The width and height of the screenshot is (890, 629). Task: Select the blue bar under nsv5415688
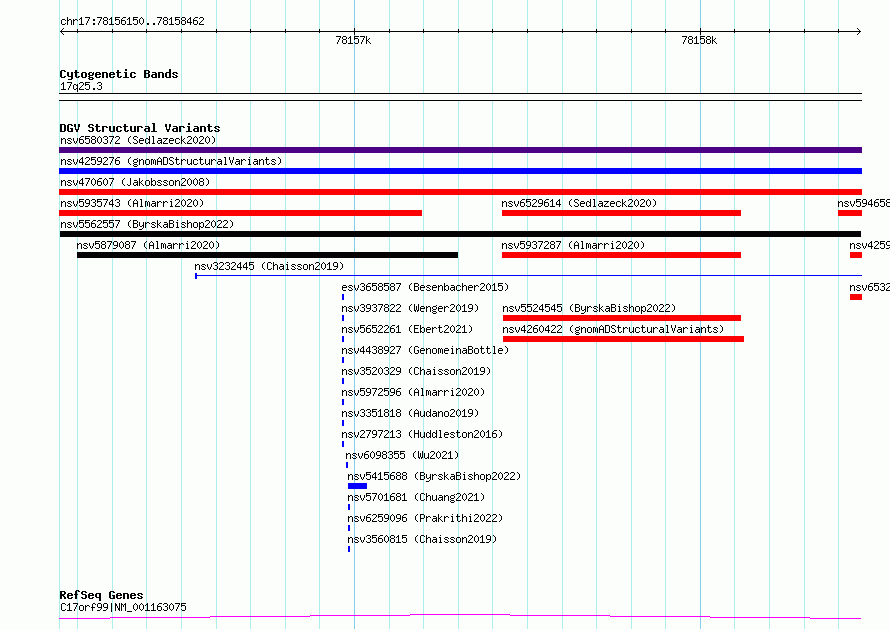click(x=358, y=486)
